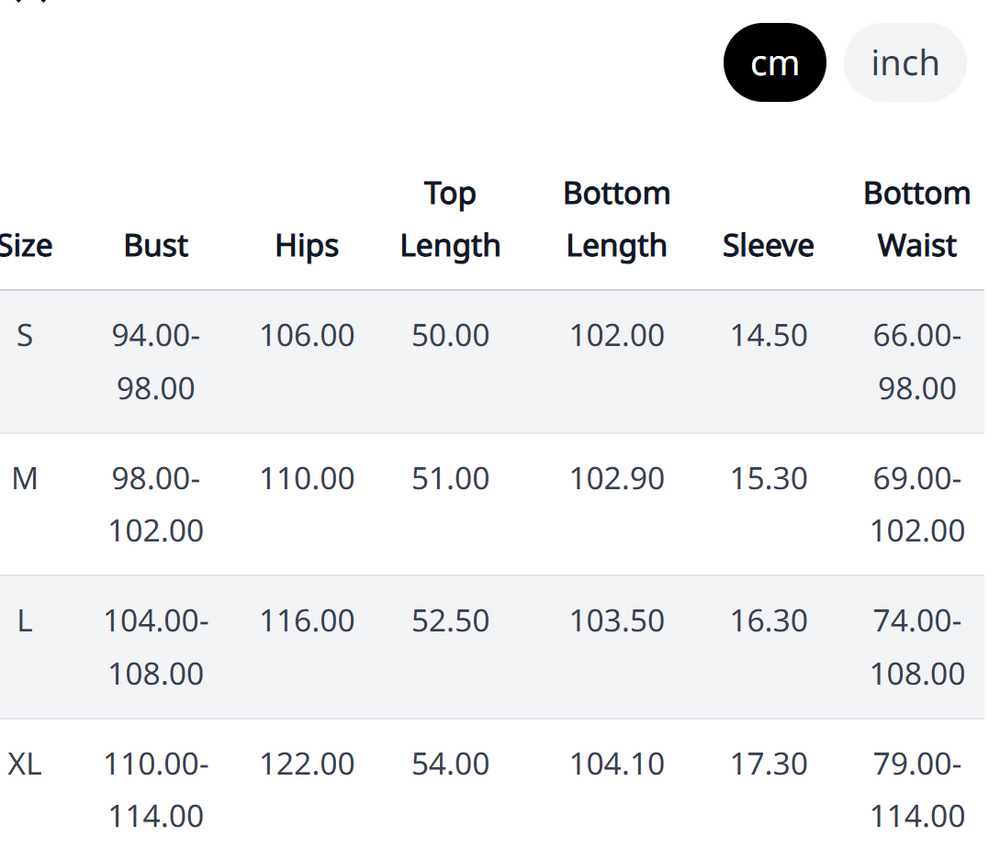Select the L size row label
Image resolution: width=1000 pixels, height=848 pixels.
pos(24,621)
